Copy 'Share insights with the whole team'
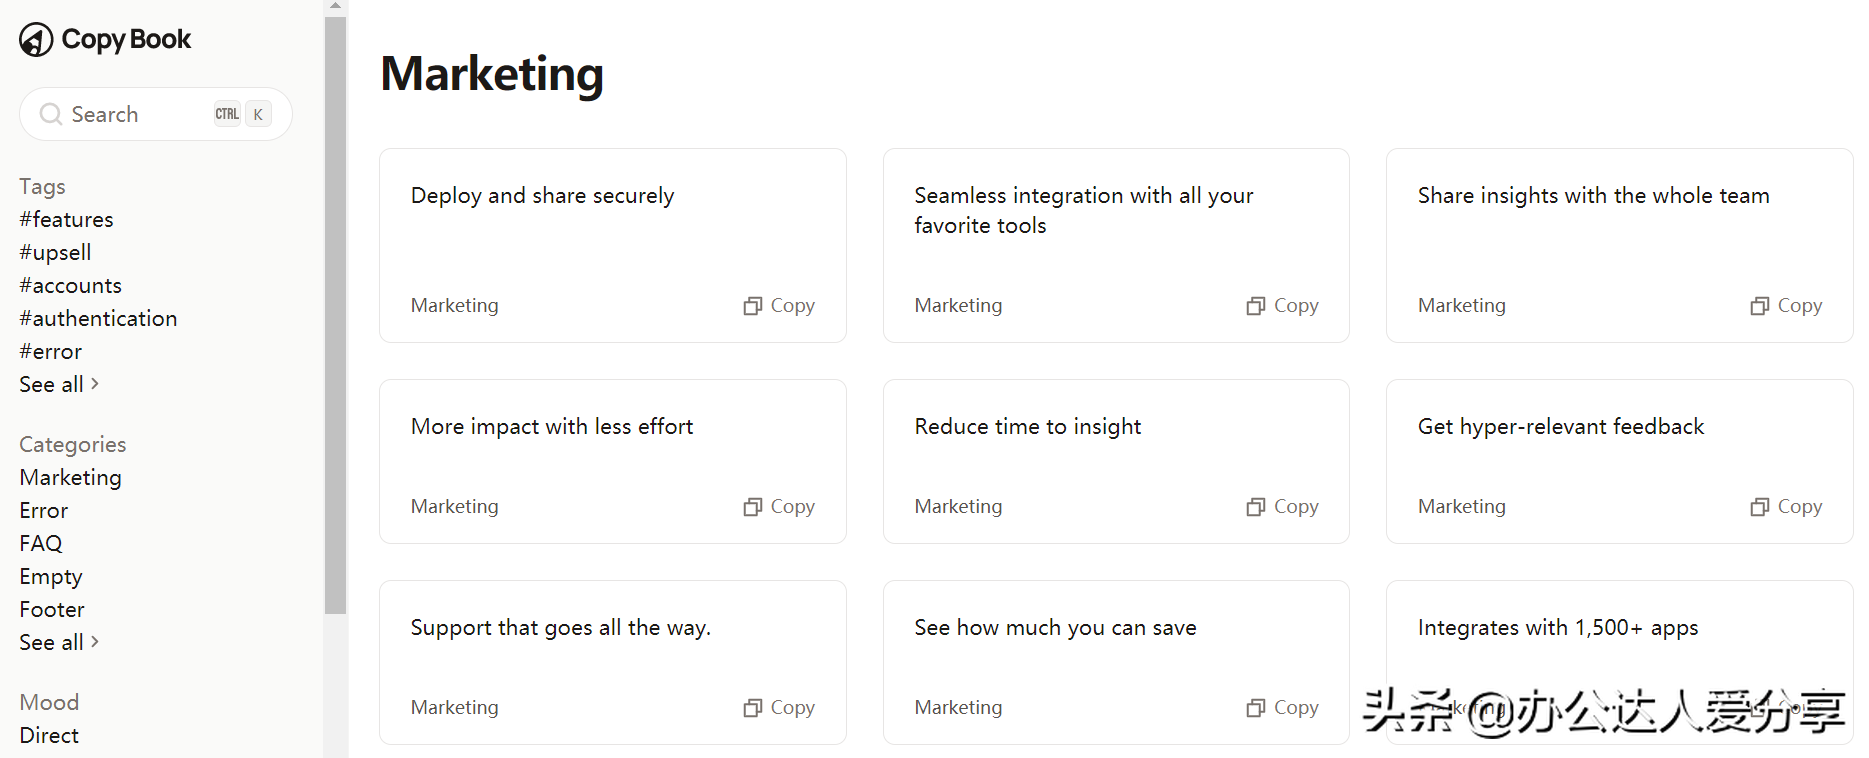The image size is (1869, 758). [1786, 306]
